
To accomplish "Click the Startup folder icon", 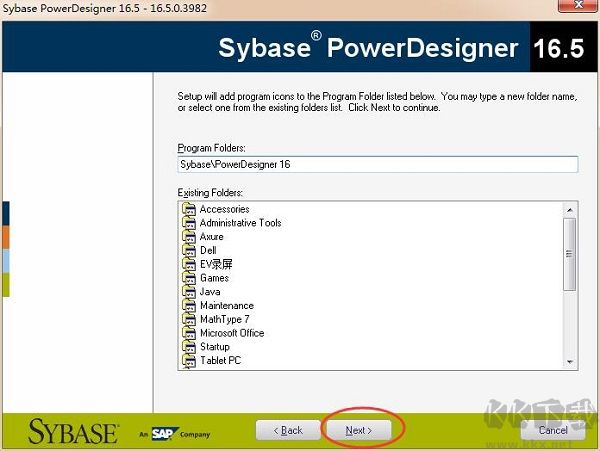I will [189, 347].
